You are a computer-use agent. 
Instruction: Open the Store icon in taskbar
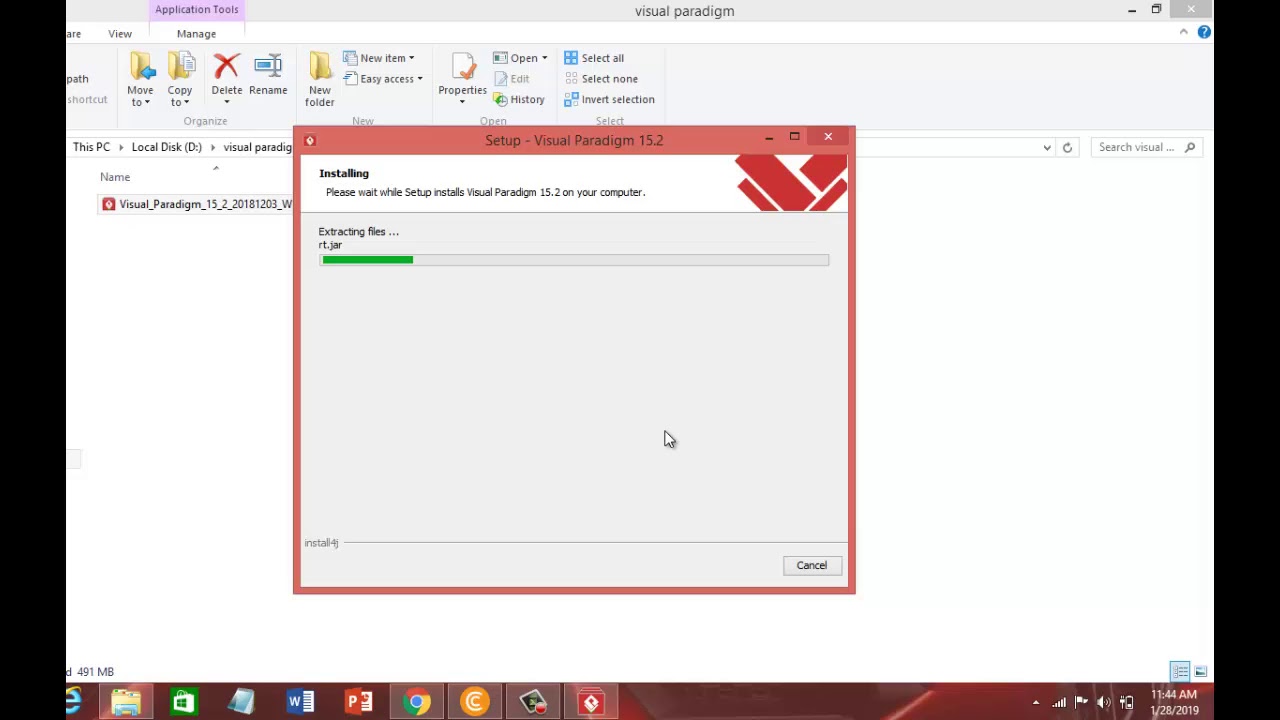183,702
